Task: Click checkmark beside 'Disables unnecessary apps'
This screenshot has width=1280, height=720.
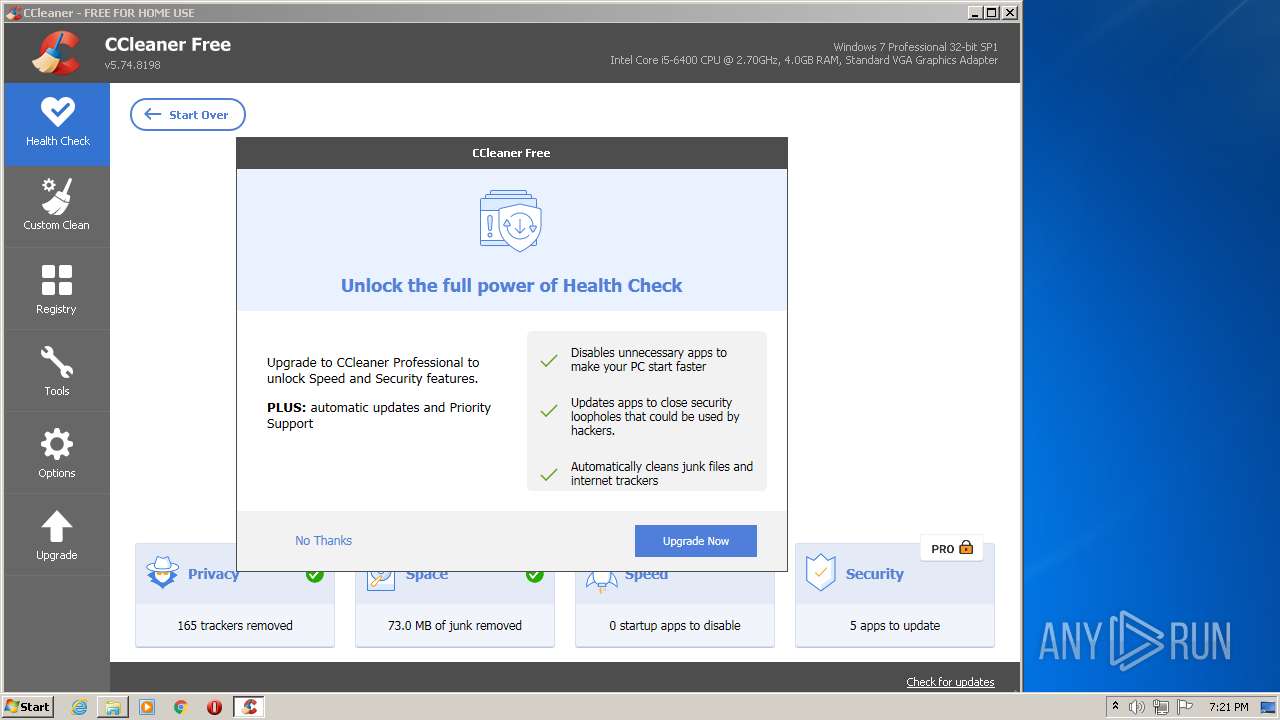Action: pos(549,361)
